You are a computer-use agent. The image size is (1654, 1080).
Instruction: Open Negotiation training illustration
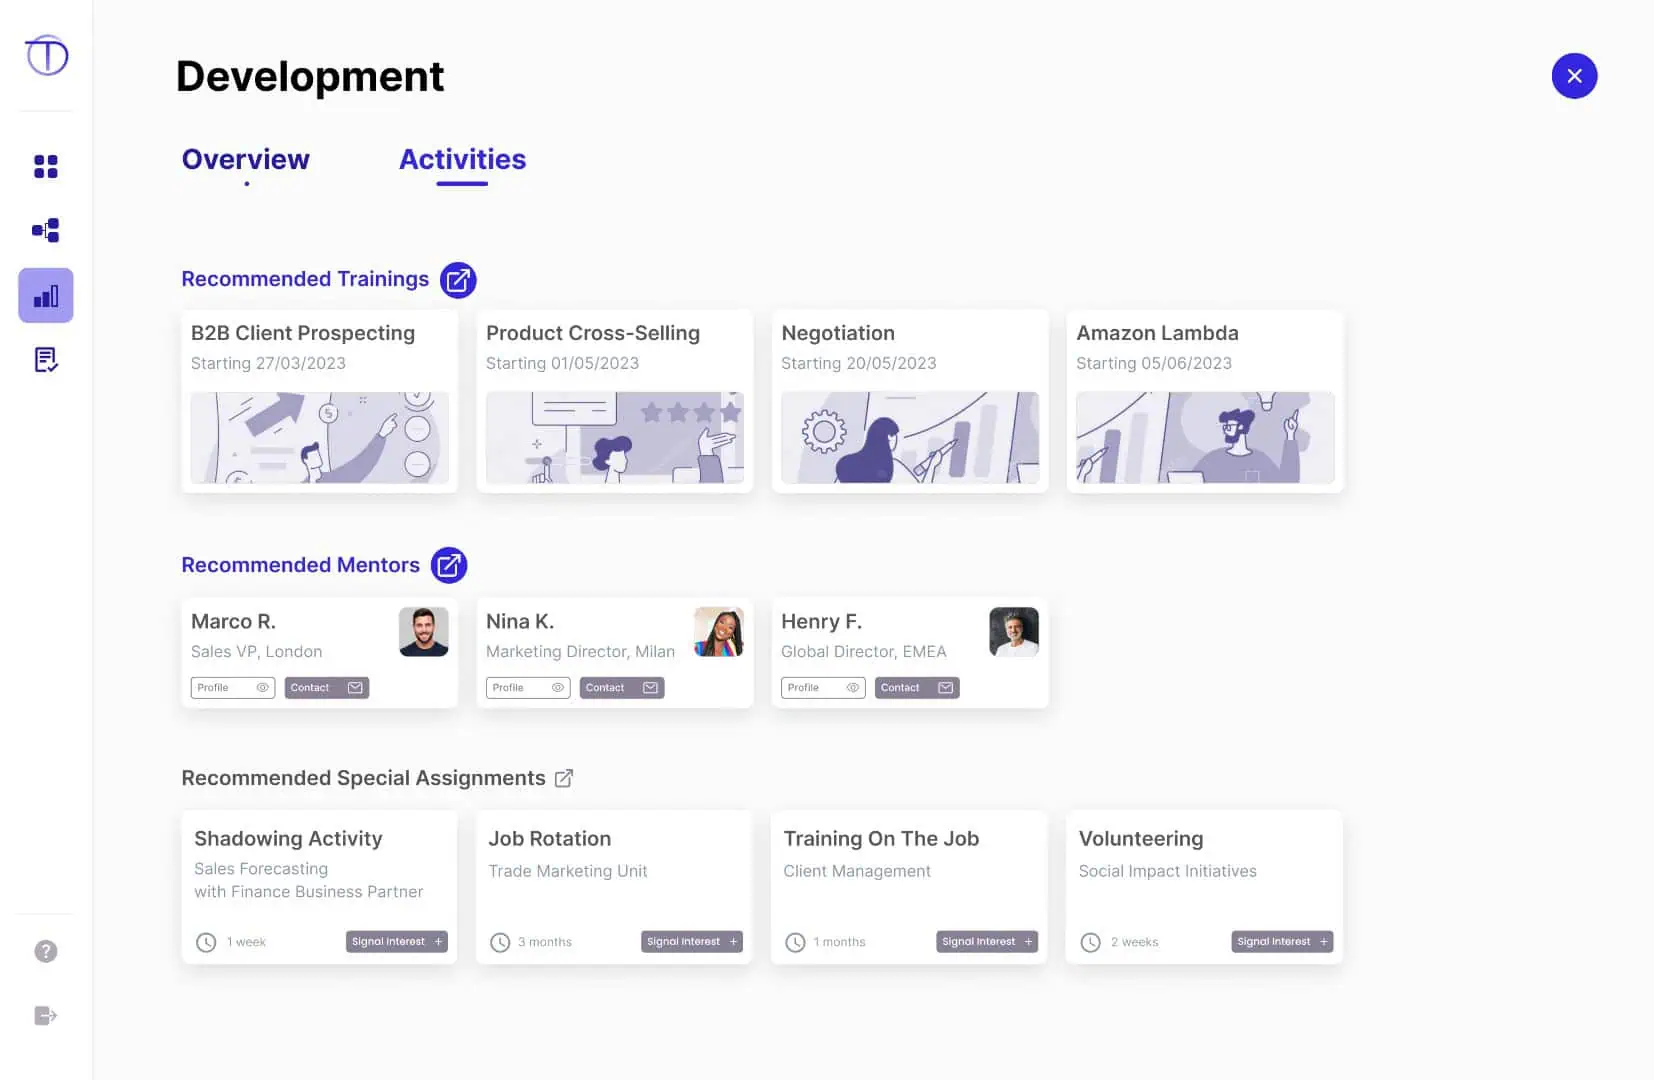910,438
